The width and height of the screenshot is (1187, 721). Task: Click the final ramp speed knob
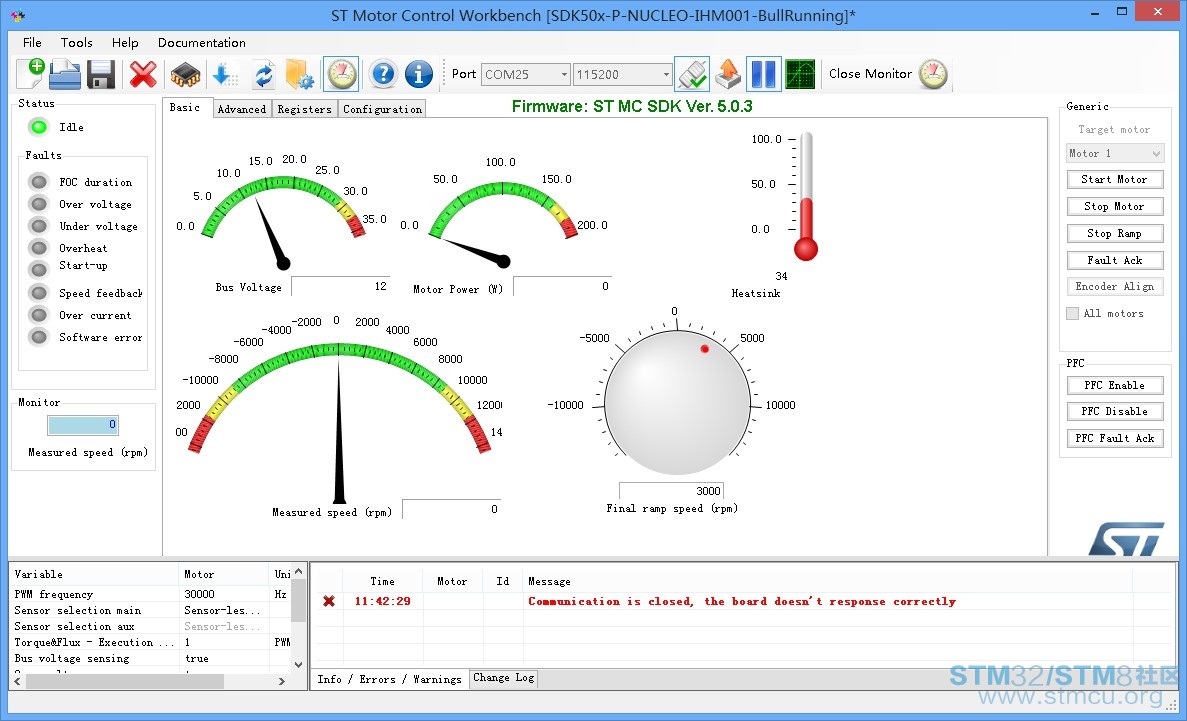point(678,403)
